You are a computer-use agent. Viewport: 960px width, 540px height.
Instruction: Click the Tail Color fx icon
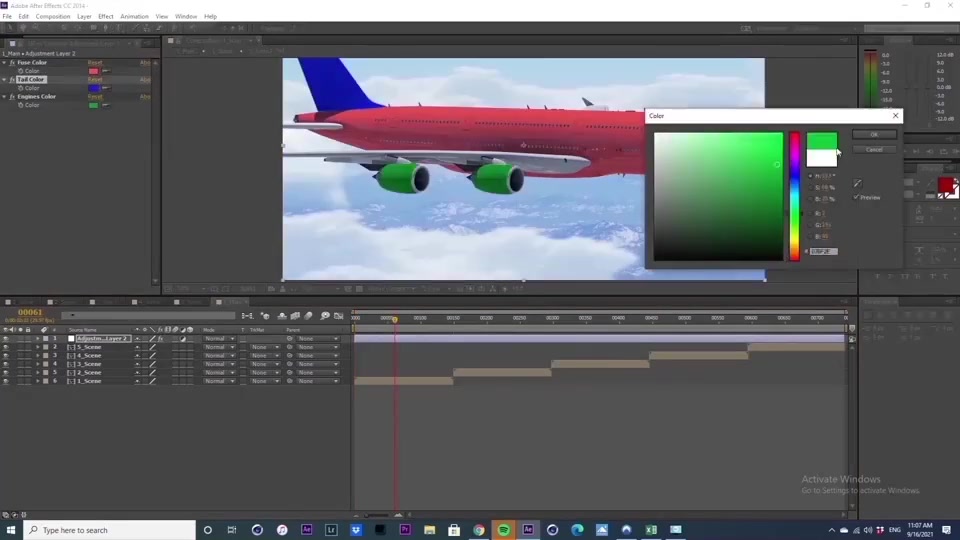[12, 80]
